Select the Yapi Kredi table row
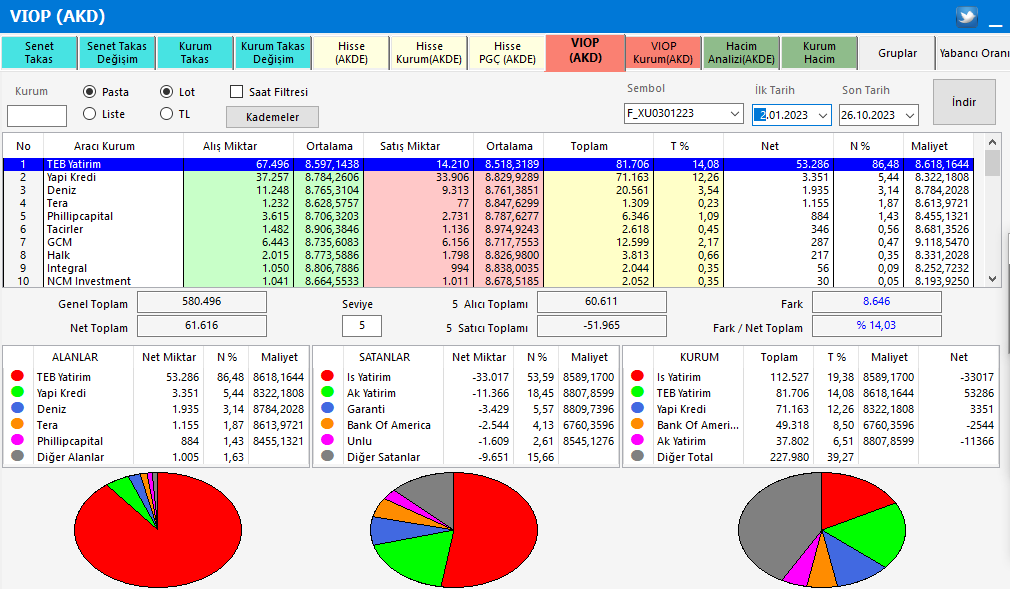 (x=488, y=177)
